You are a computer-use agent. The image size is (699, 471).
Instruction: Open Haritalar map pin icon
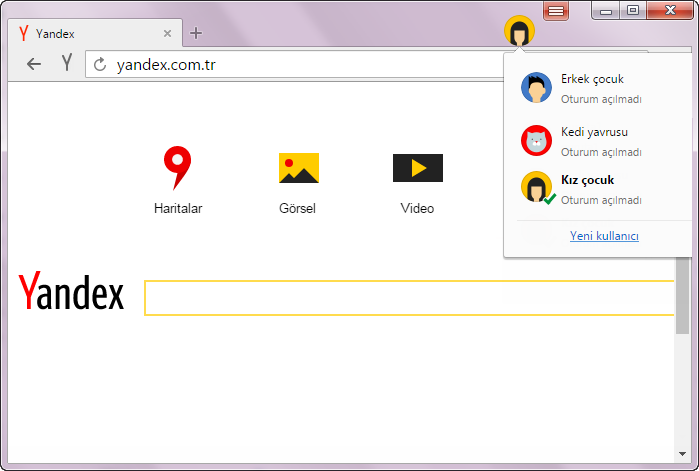click(177, 168)
